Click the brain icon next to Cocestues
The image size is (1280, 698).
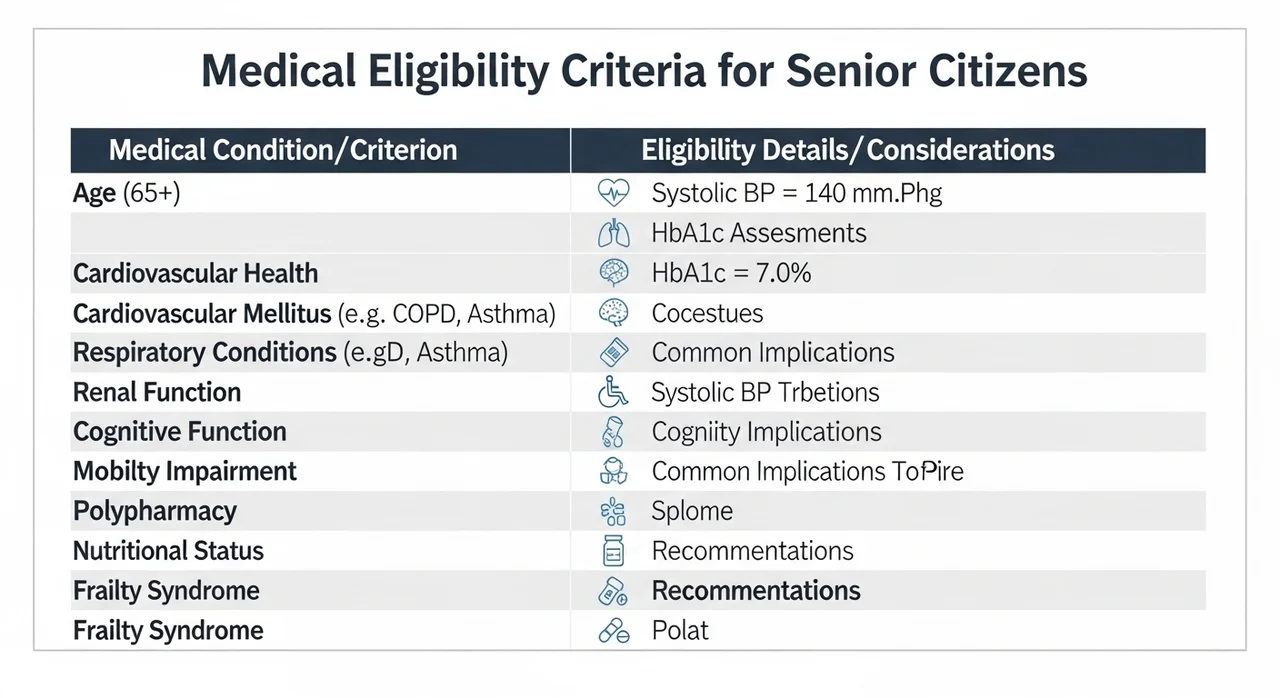point(612,313)
